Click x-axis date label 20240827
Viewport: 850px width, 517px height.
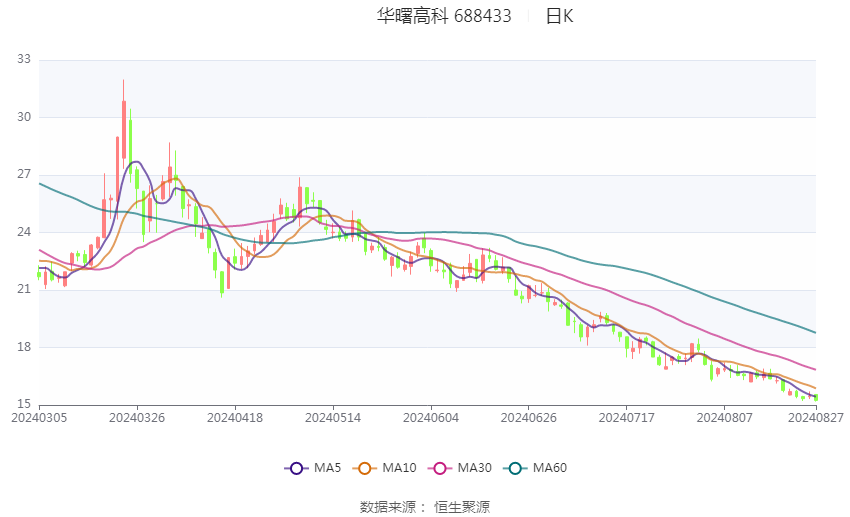tap(816, 418)
